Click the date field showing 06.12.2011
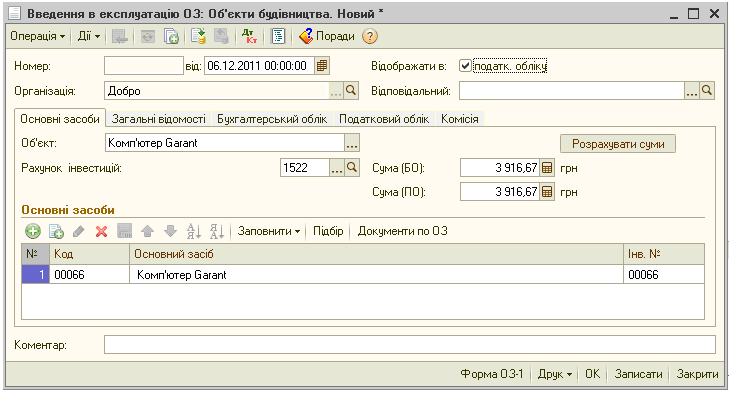 click(259, 66)
